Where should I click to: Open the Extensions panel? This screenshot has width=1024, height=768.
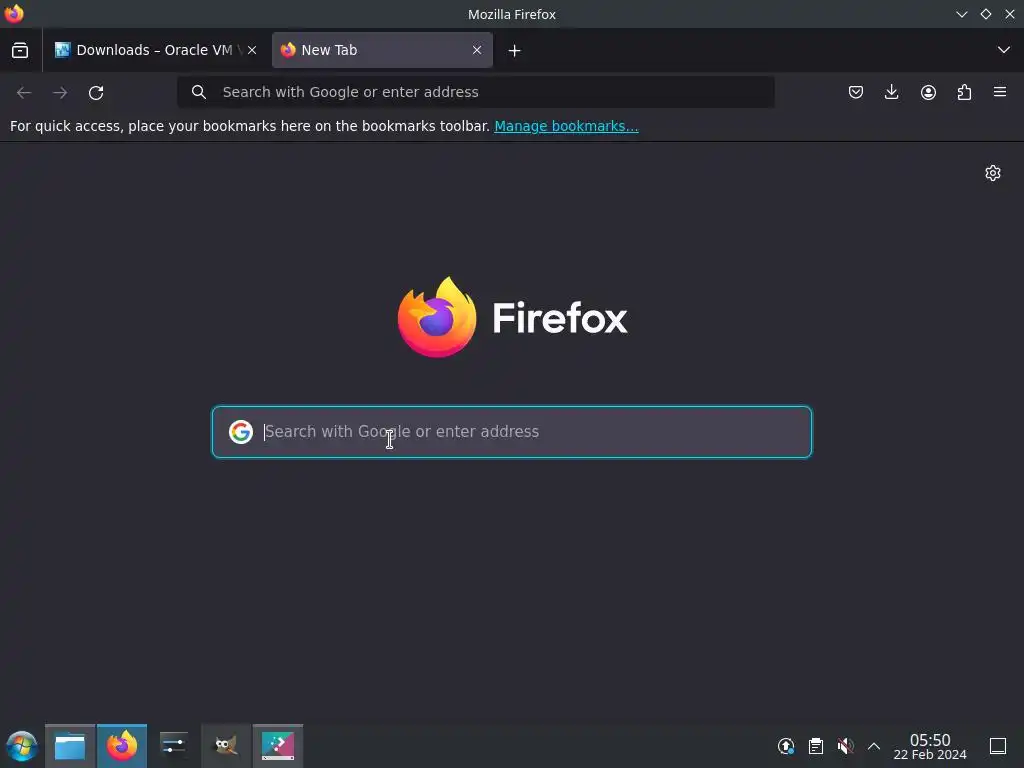pos(964,92)
